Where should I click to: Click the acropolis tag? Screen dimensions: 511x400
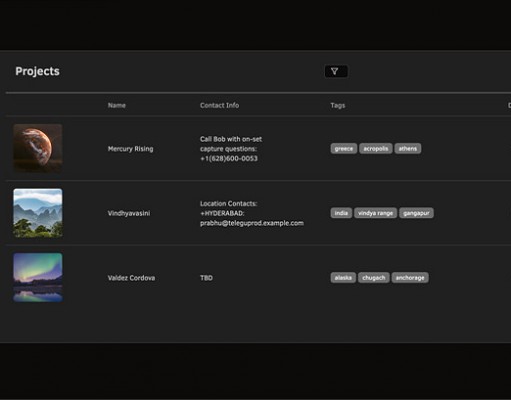pyautogui.click(x=376, y=148)
